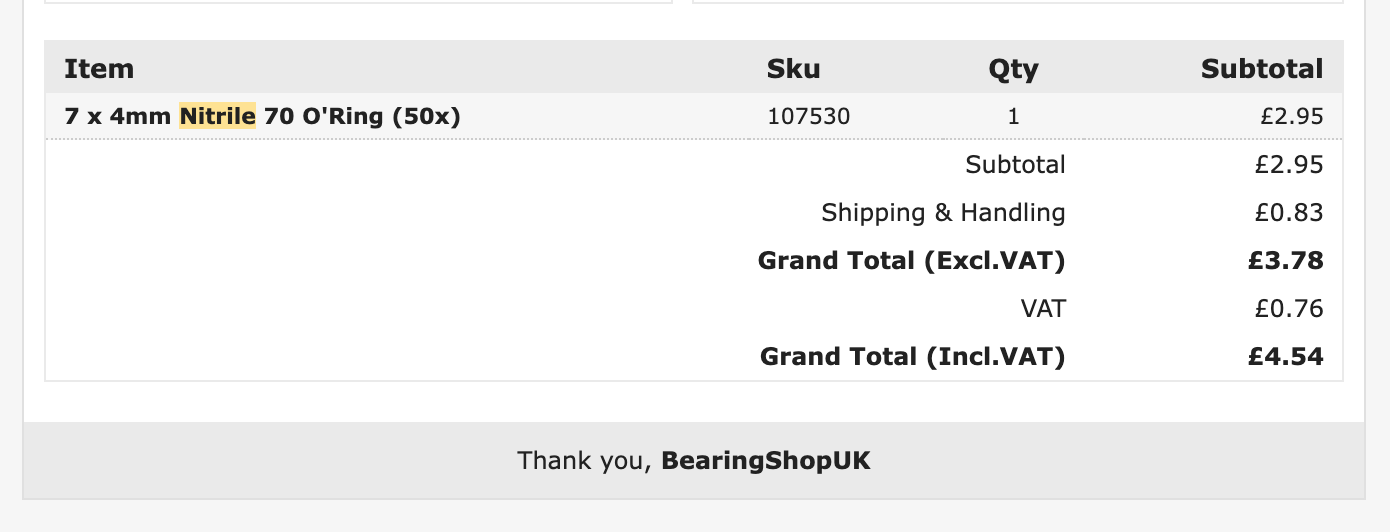The height and width of the screenshot is (532, 1390).
Task: Click the £3.78 total amount
Action: (1285, 260)
